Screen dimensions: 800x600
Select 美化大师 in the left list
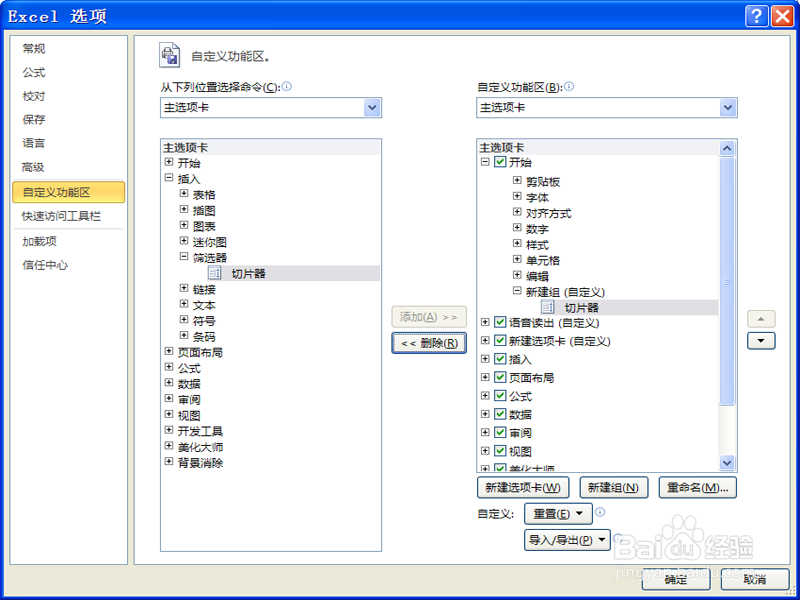201,447
